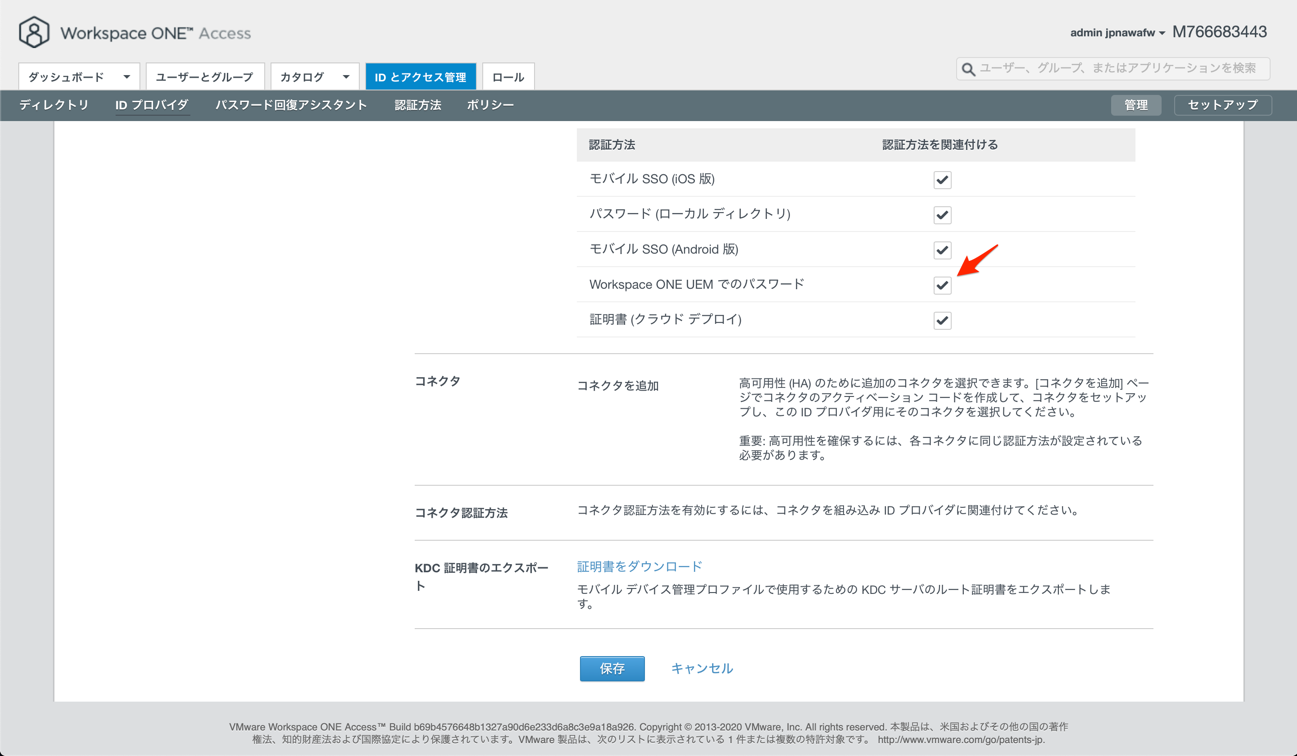Viewport: 1297px width, 756px height.
Task: Click the search magnifier icon
Action: click(968, 69)
